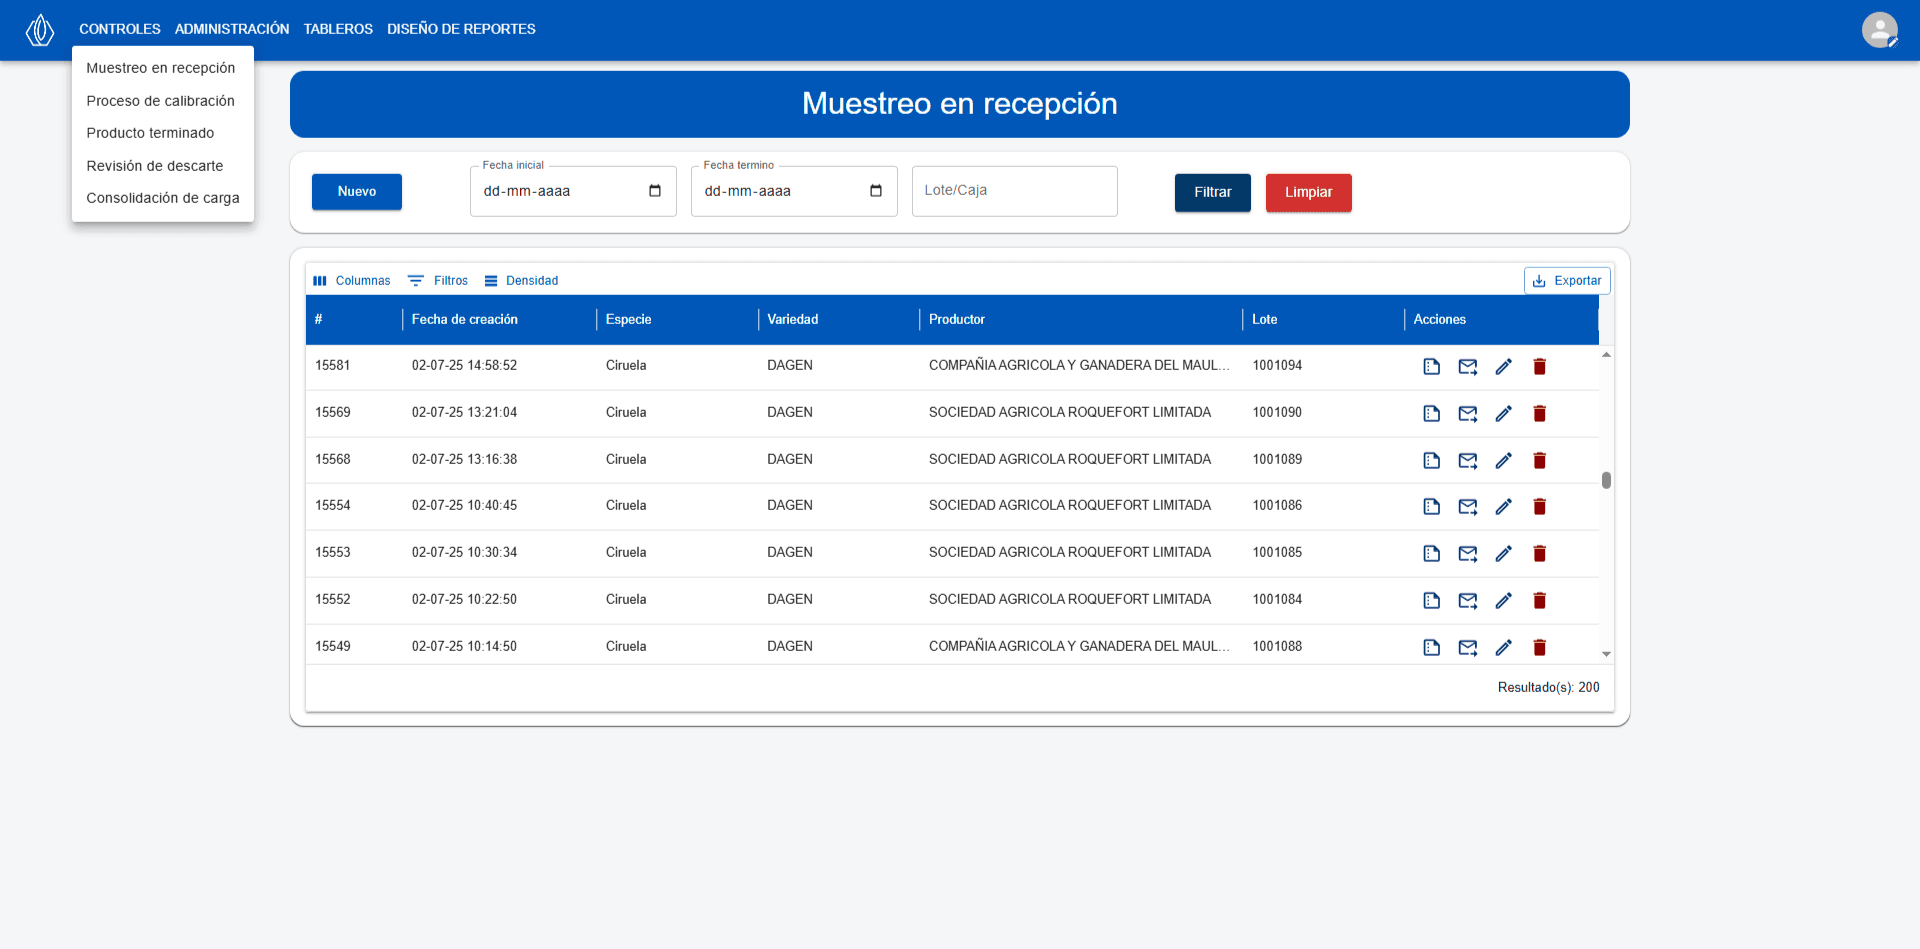Select Muestreo en recepción menu entry
Screen dimensions: 1920x949
click(162, 68)
